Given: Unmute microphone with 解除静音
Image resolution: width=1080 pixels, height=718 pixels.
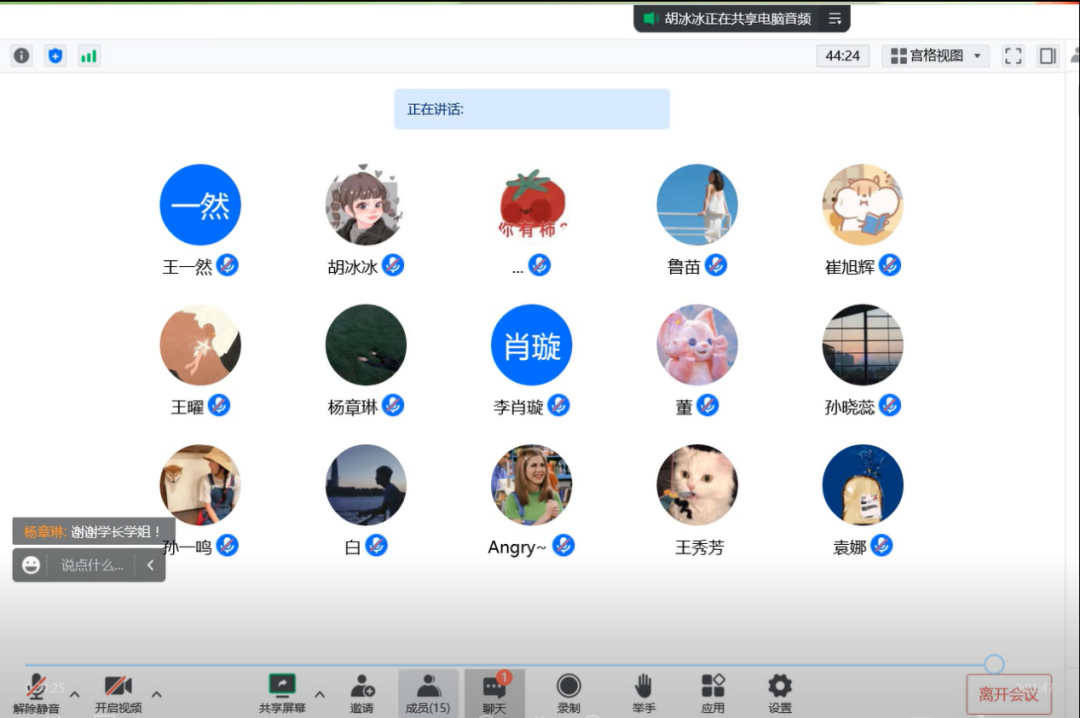Looking at the screenshot, I should click(36, 692).
